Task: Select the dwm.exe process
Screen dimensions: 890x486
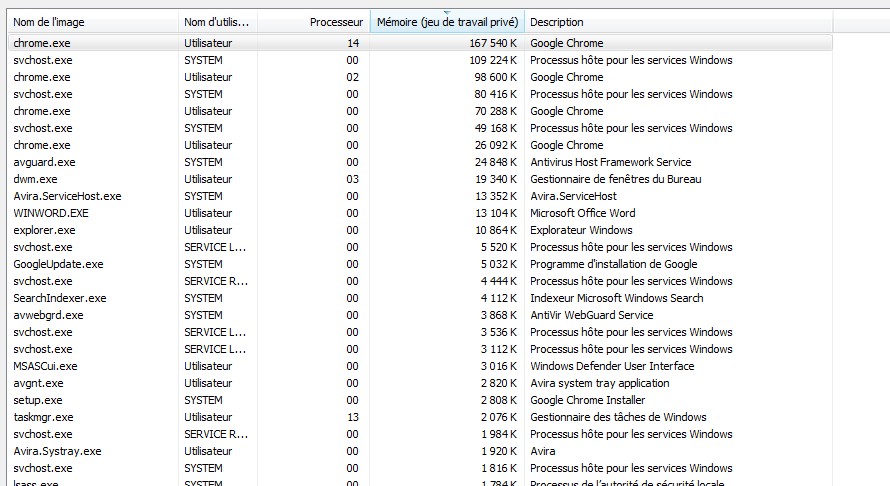Action: 420,179
